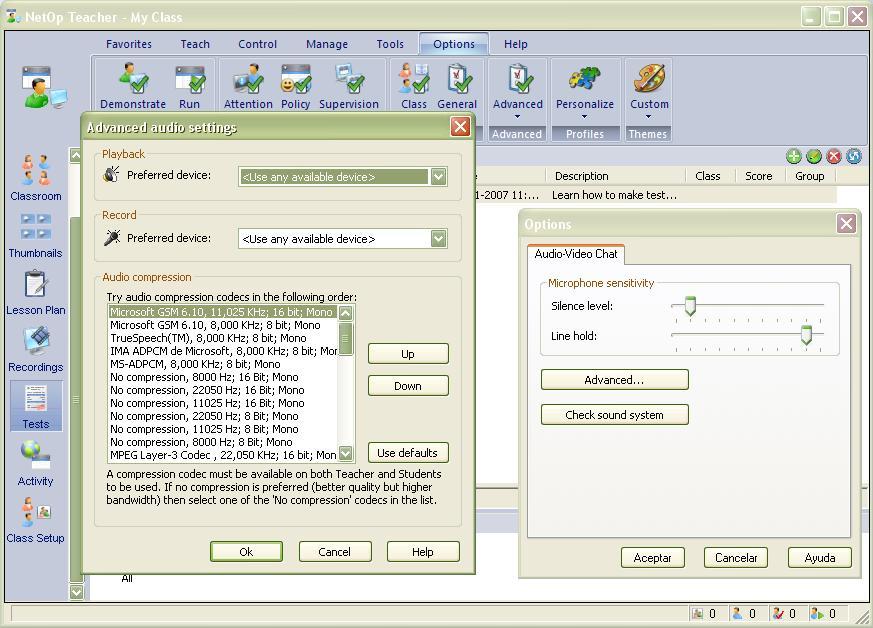Click the green checkmark toolbar icon

tap(814, 156)
